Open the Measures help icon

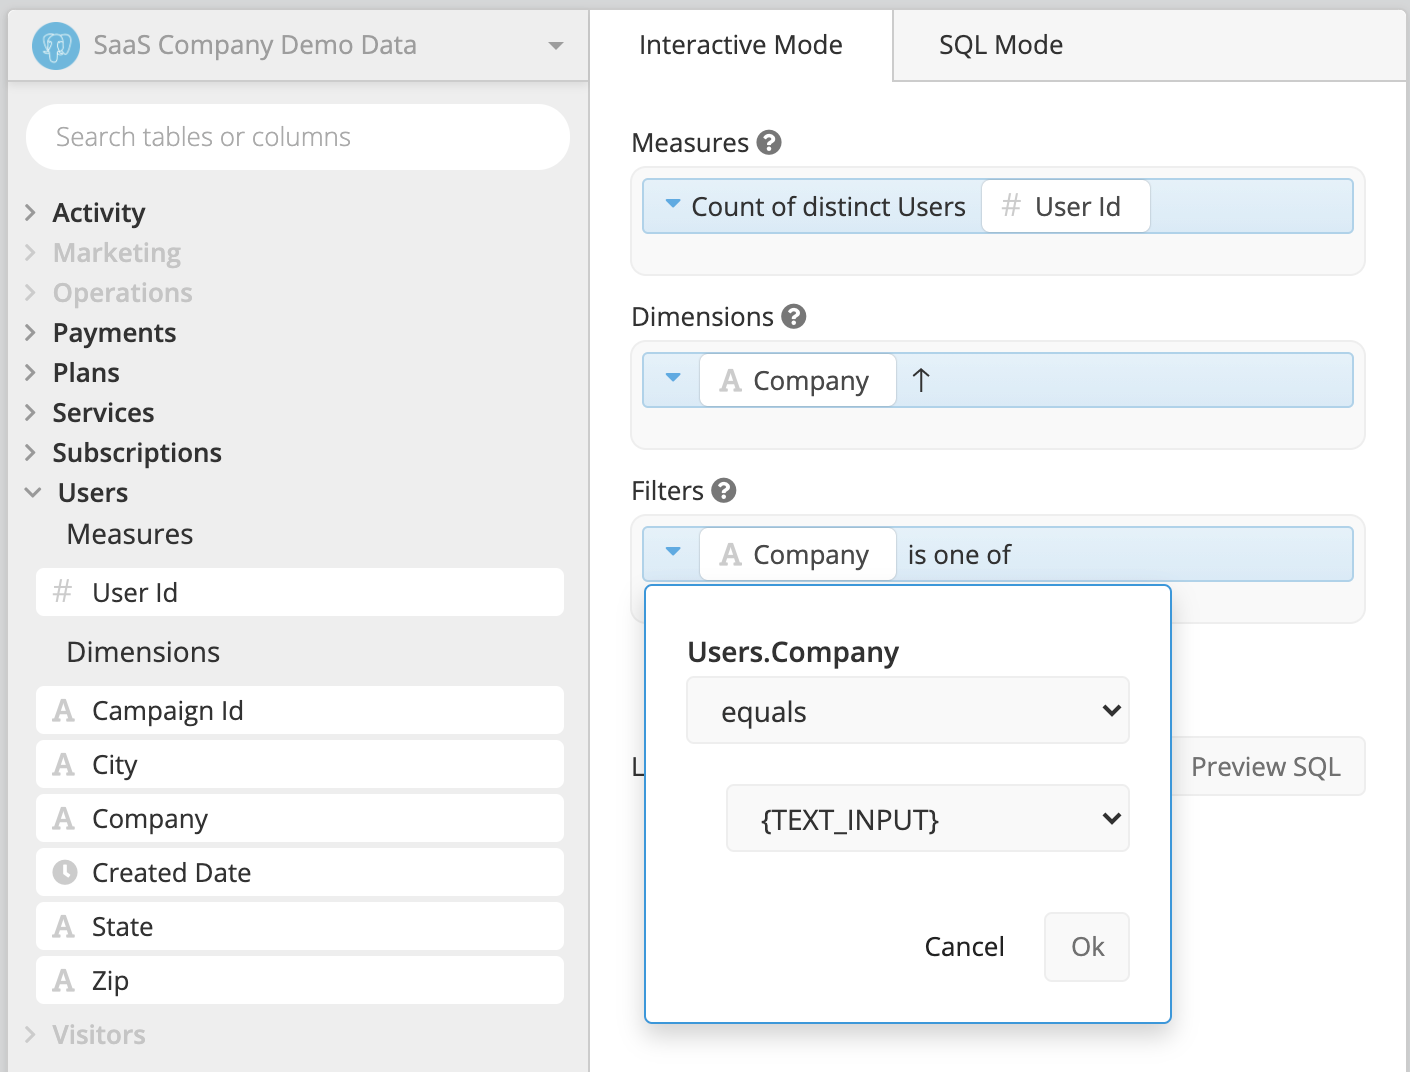point(769,142)
